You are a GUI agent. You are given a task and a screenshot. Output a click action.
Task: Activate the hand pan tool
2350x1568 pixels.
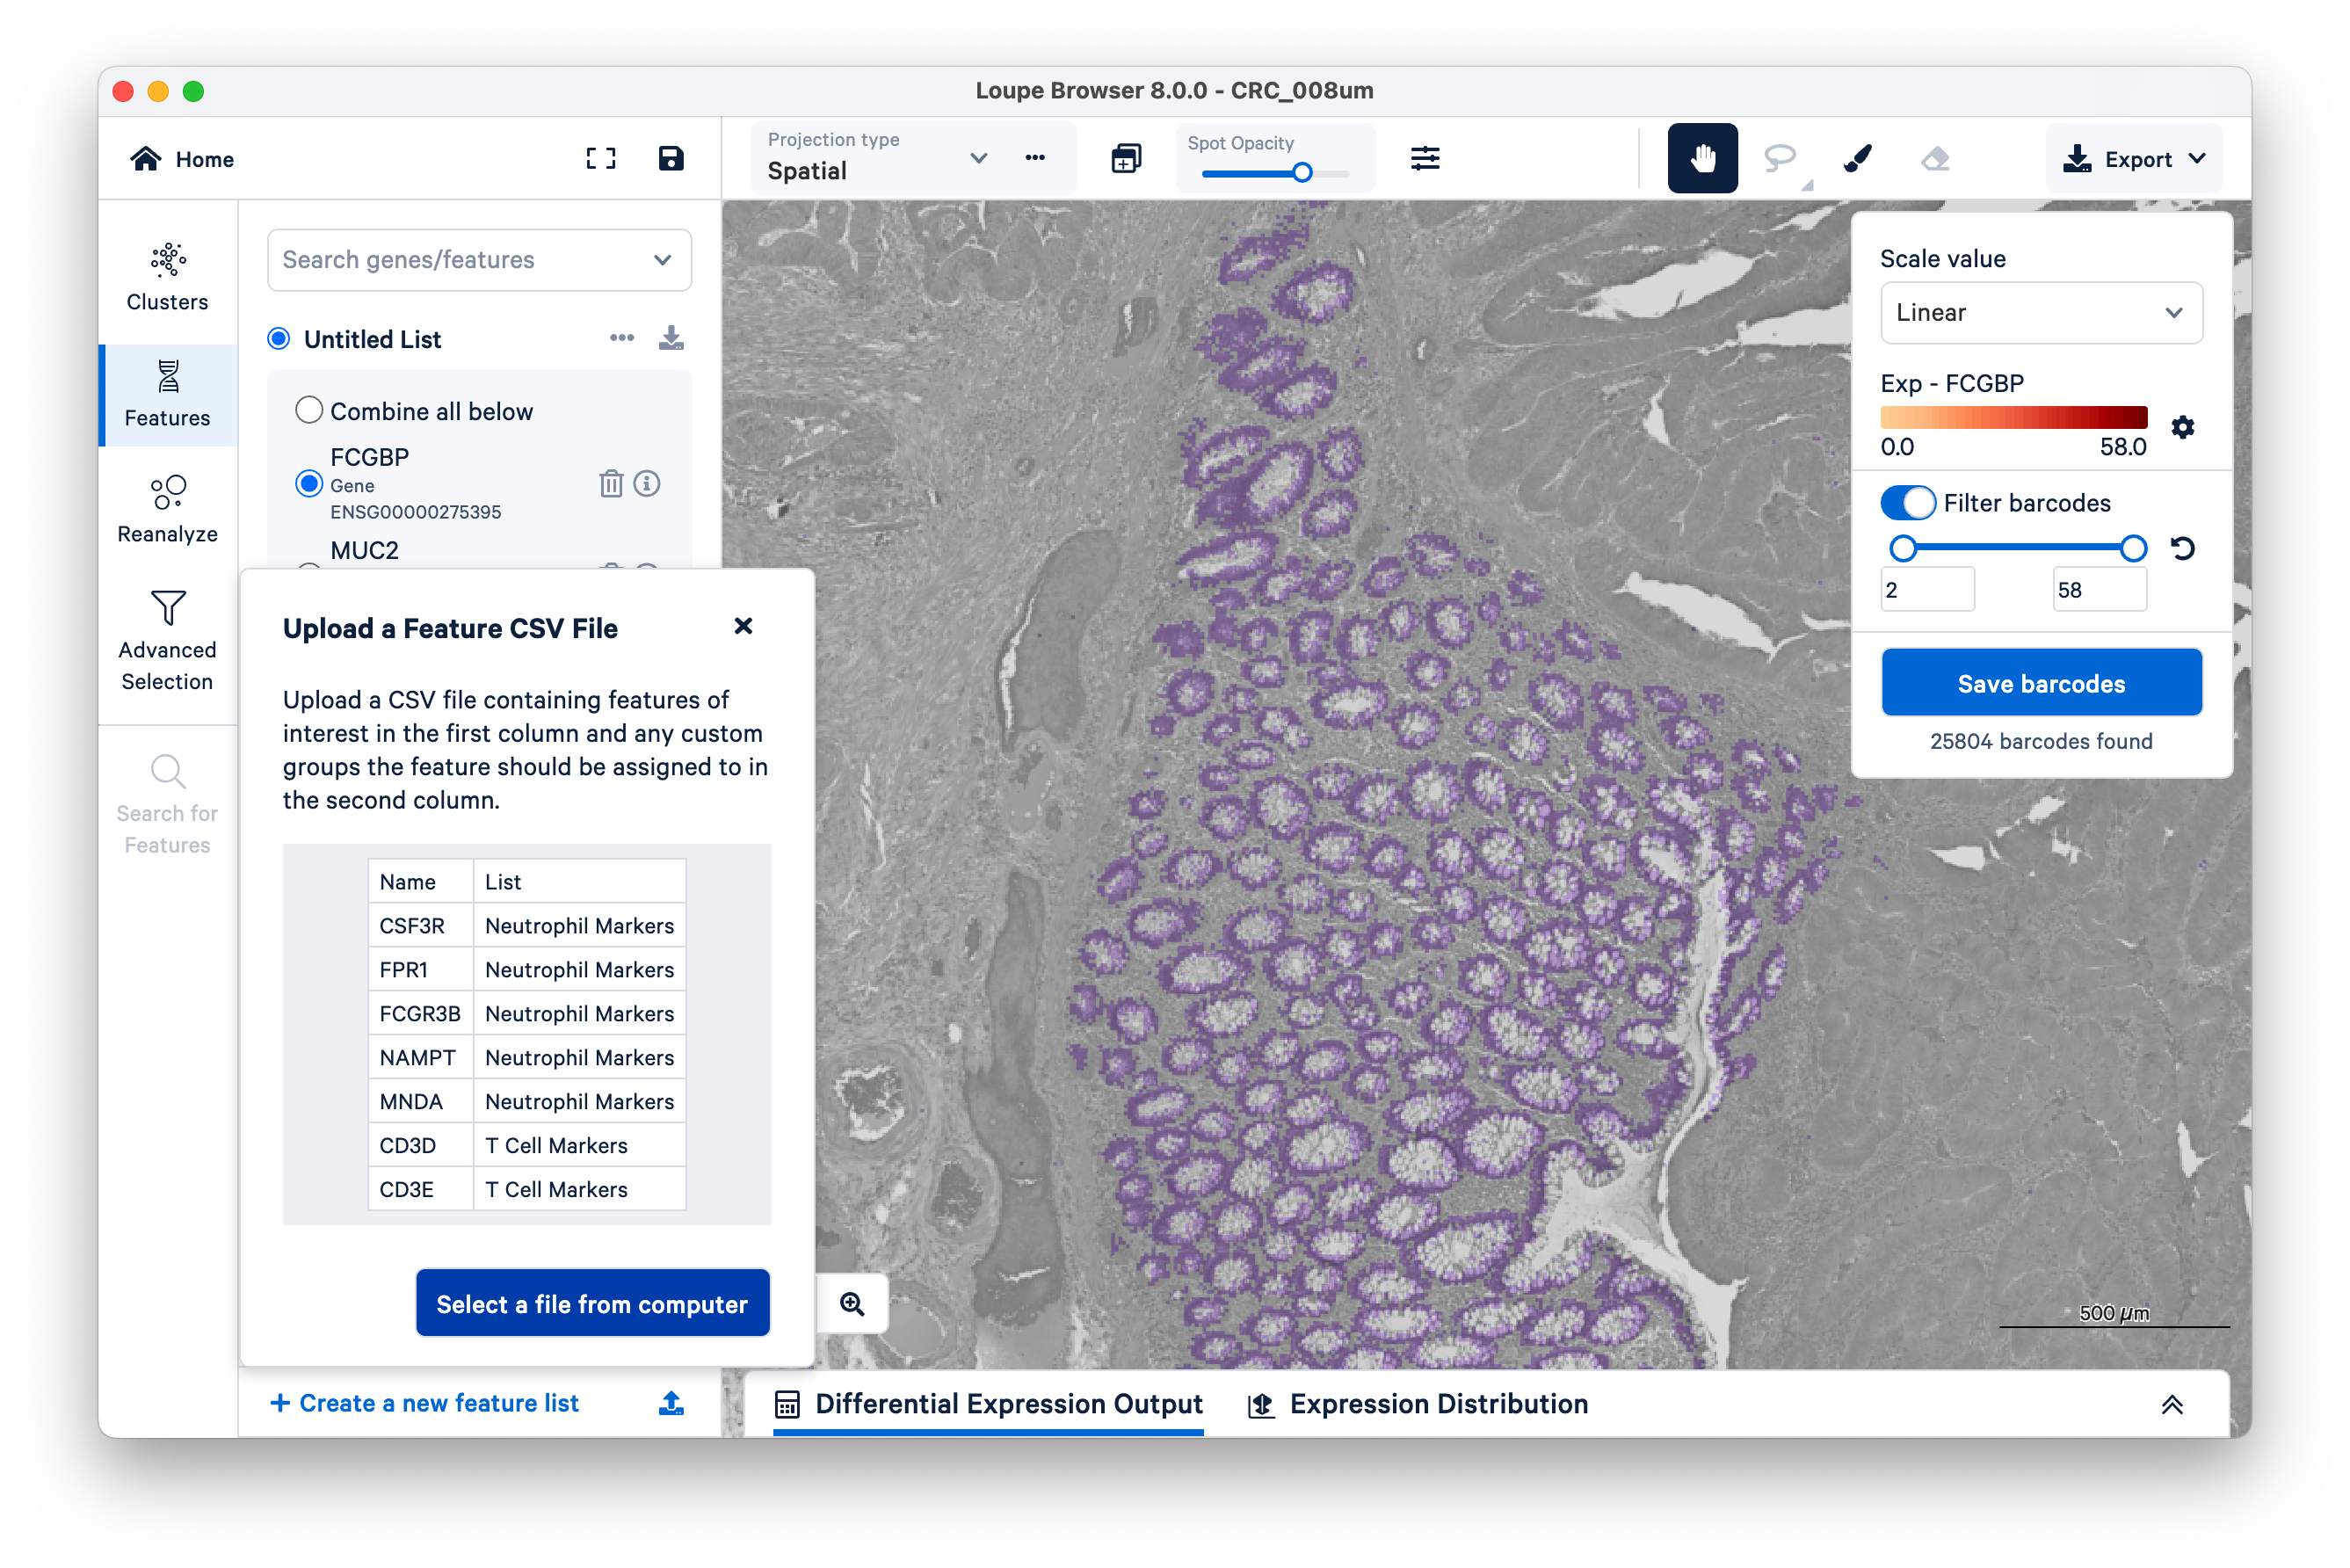[1702, 158]
